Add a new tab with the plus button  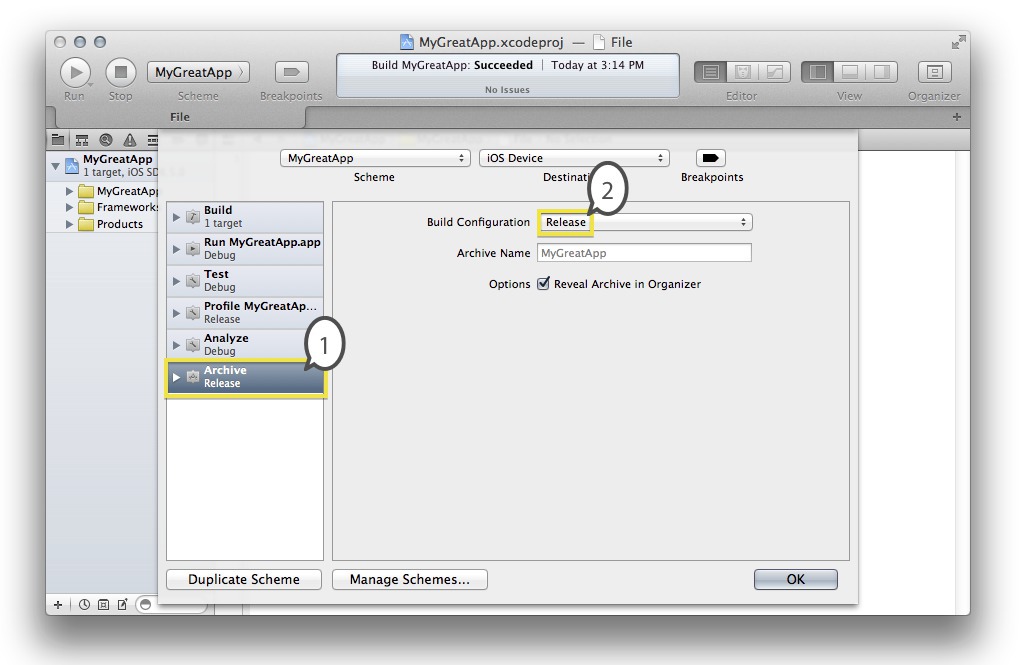(x=957, y=117)
